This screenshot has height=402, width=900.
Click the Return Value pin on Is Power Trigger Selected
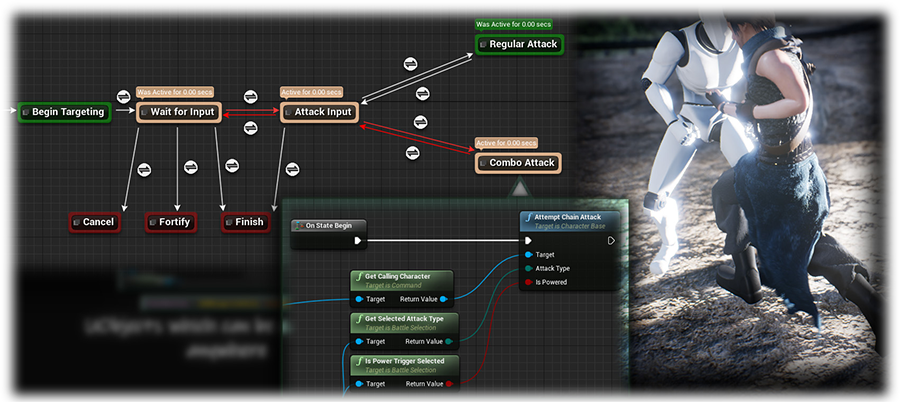click(x=449, y=384)
